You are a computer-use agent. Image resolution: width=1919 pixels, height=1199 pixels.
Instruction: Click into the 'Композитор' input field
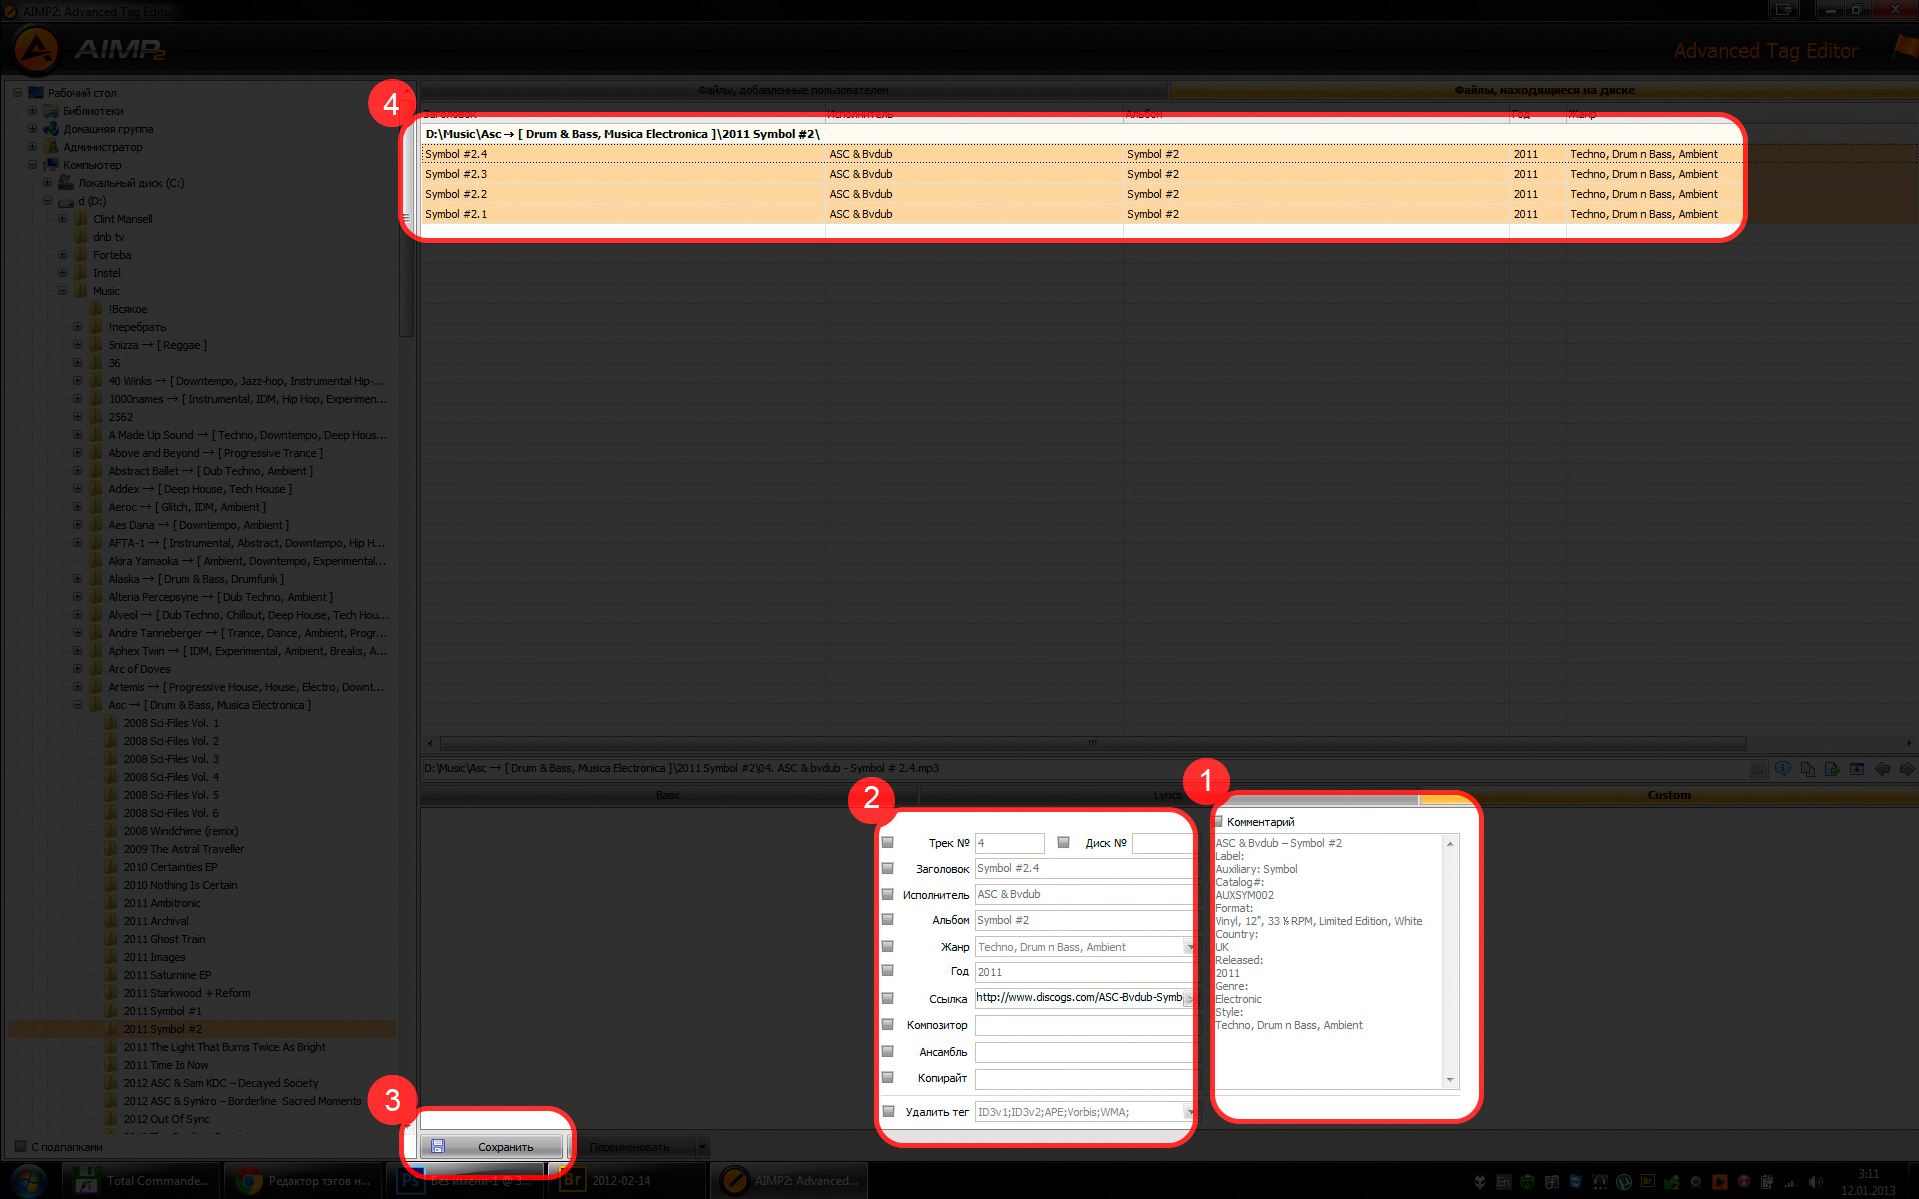1083,1025
